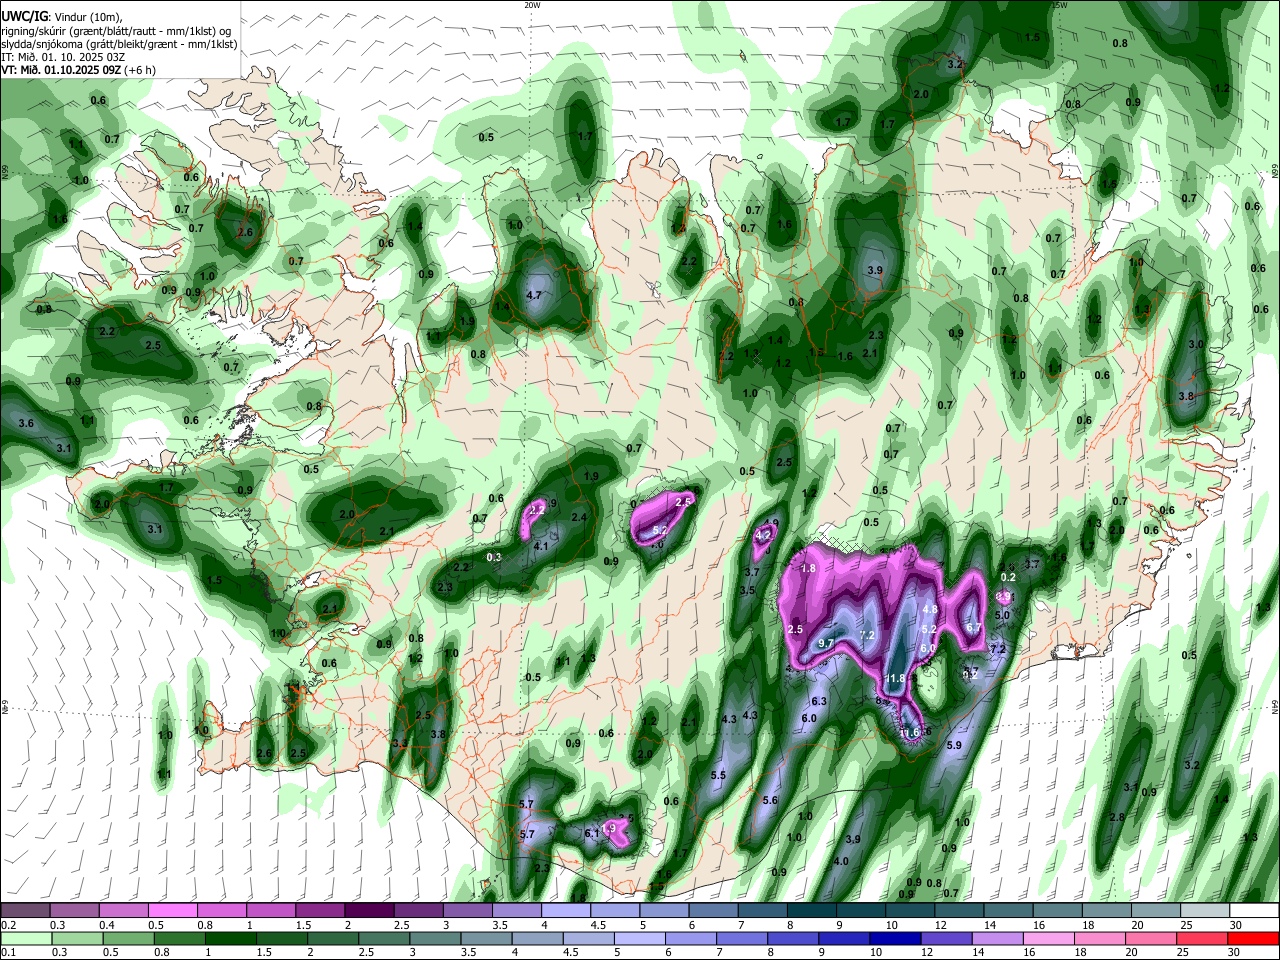Click the darkest purple 2 swatch in upper legend
Image resolution: width=1280 pixels, height=960 pixels.
tap(368, 910)
